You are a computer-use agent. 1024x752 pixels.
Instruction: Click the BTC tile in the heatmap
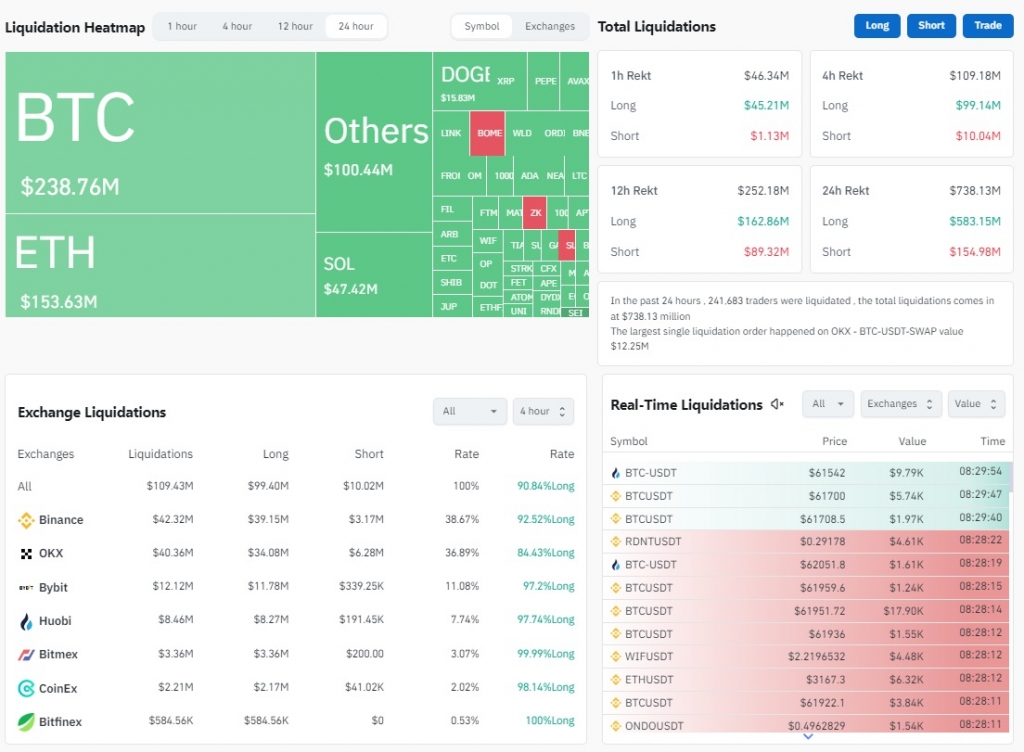[x=160, y=133]
